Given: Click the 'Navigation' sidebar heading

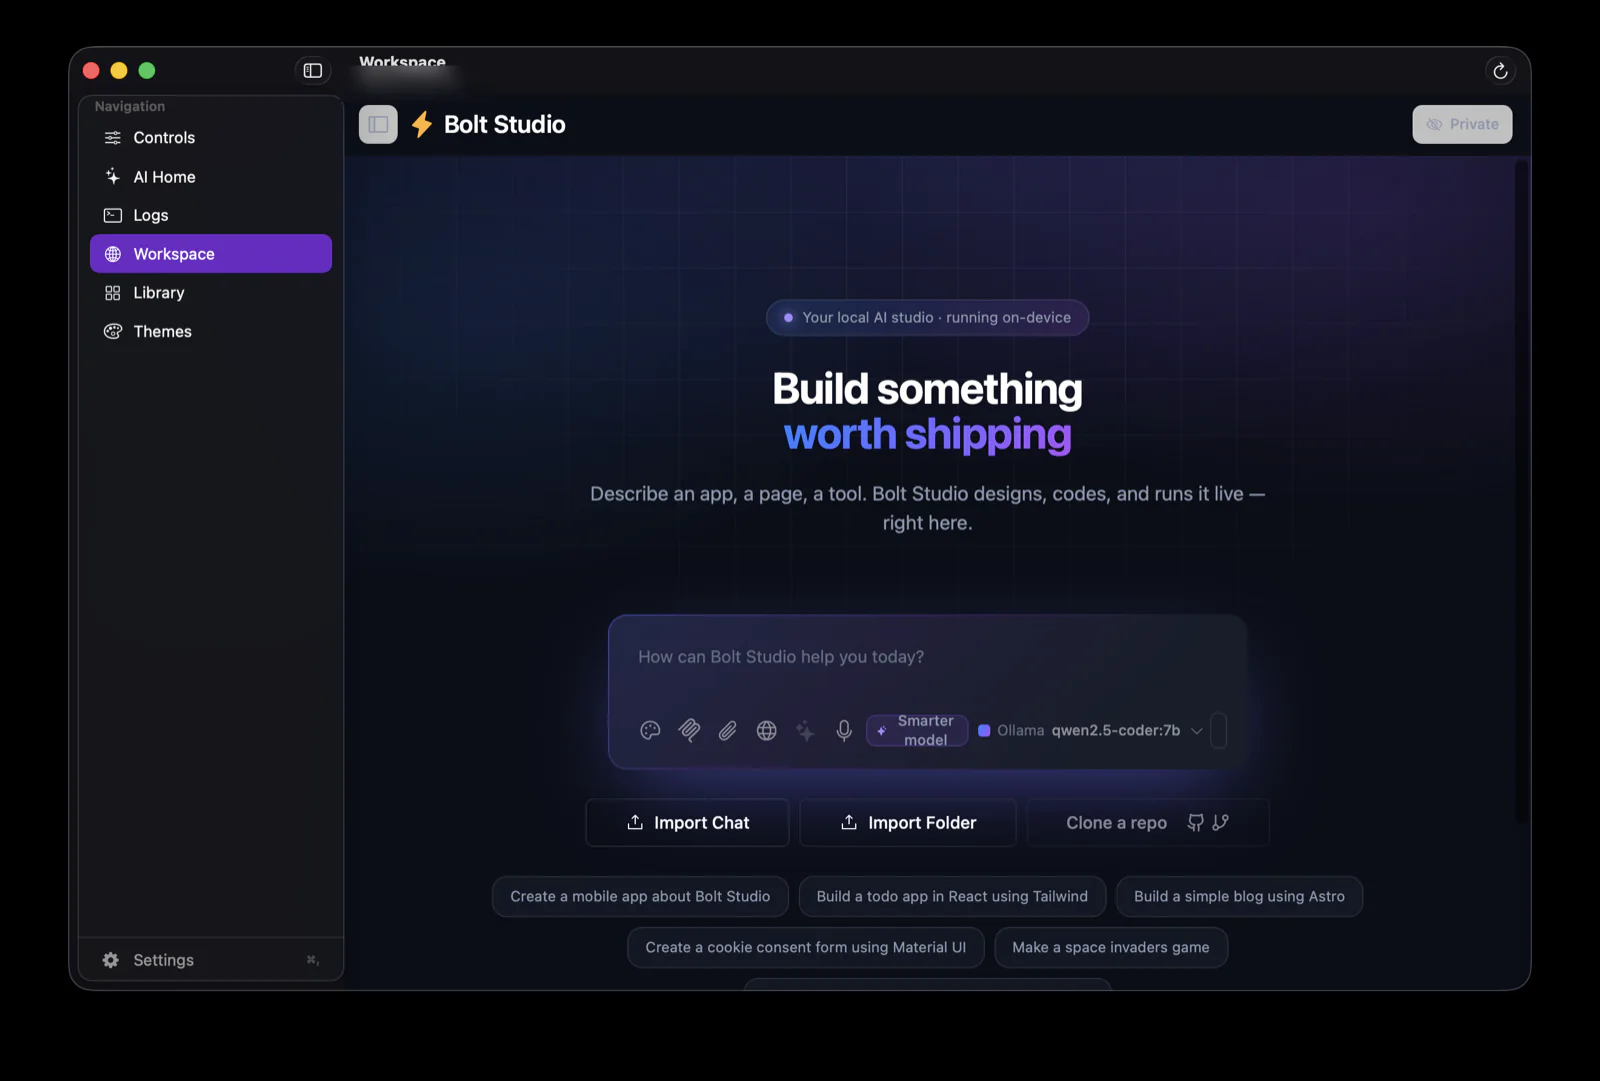Looking at the screenshot, I should (130, 106).
